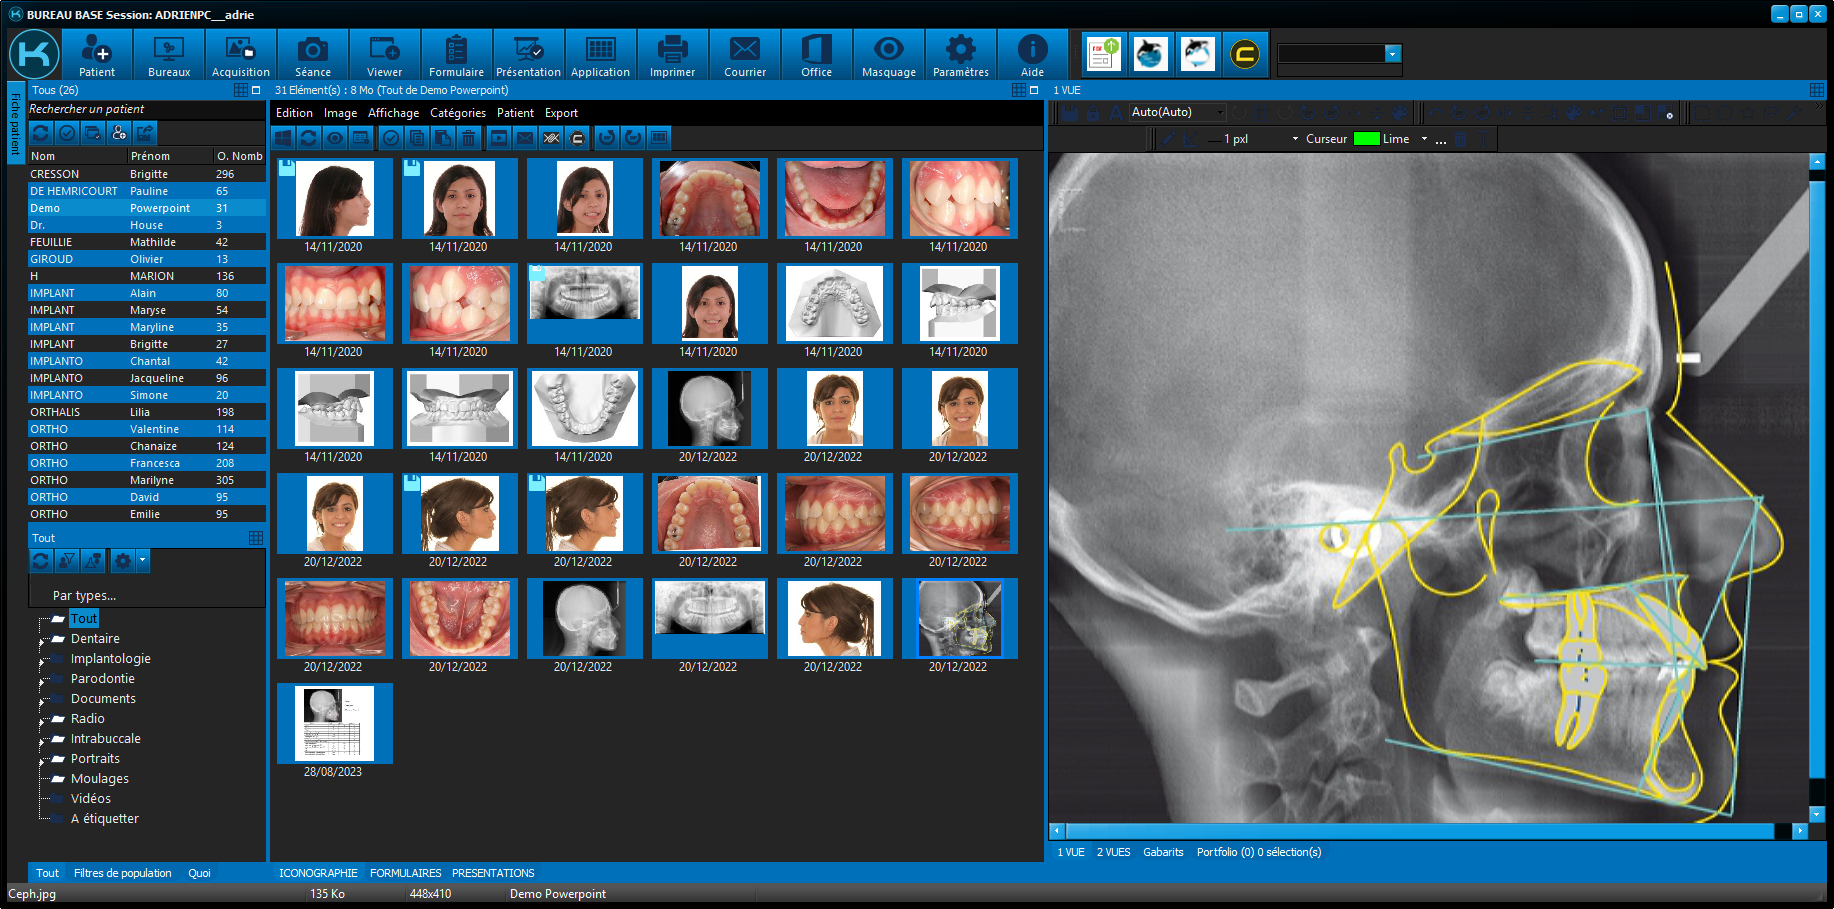
Task: Open the Acquisition tool in the main toolbar
Action: (x=240, y=55)
